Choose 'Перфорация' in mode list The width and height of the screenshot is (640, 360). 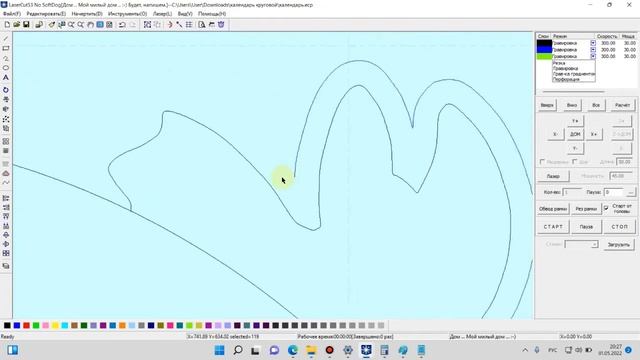pyautogui.click(x=566, y=79)
